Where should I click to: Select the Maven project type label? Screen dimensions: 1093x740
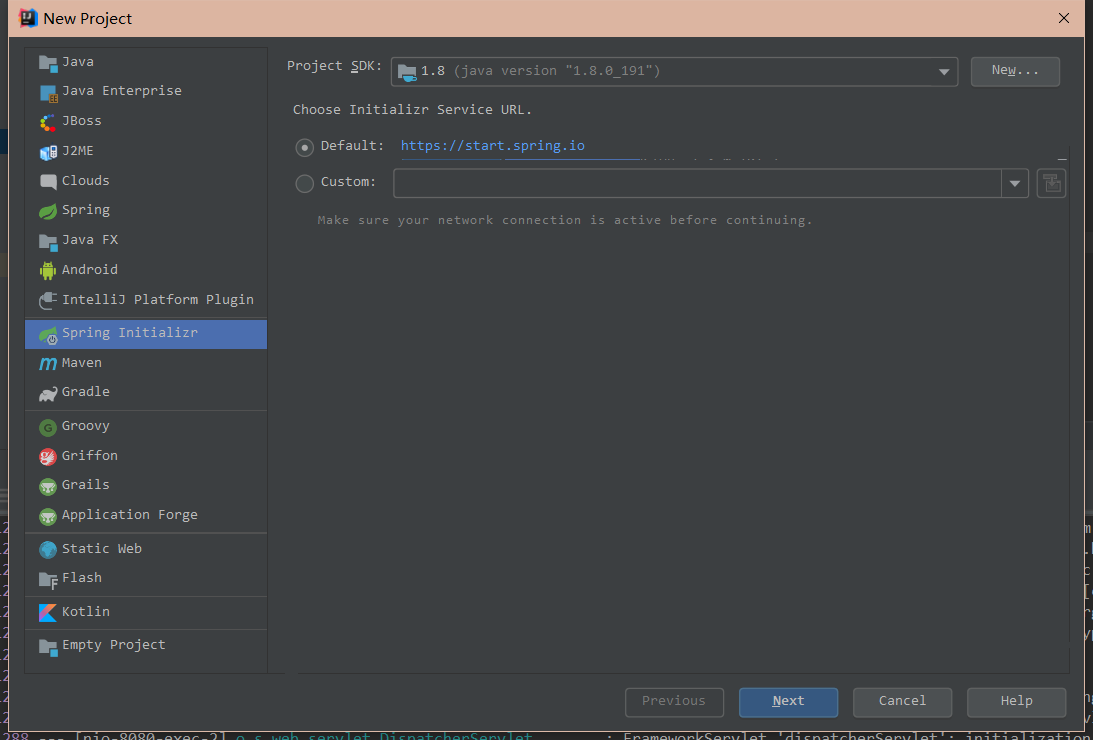[82, 362]
